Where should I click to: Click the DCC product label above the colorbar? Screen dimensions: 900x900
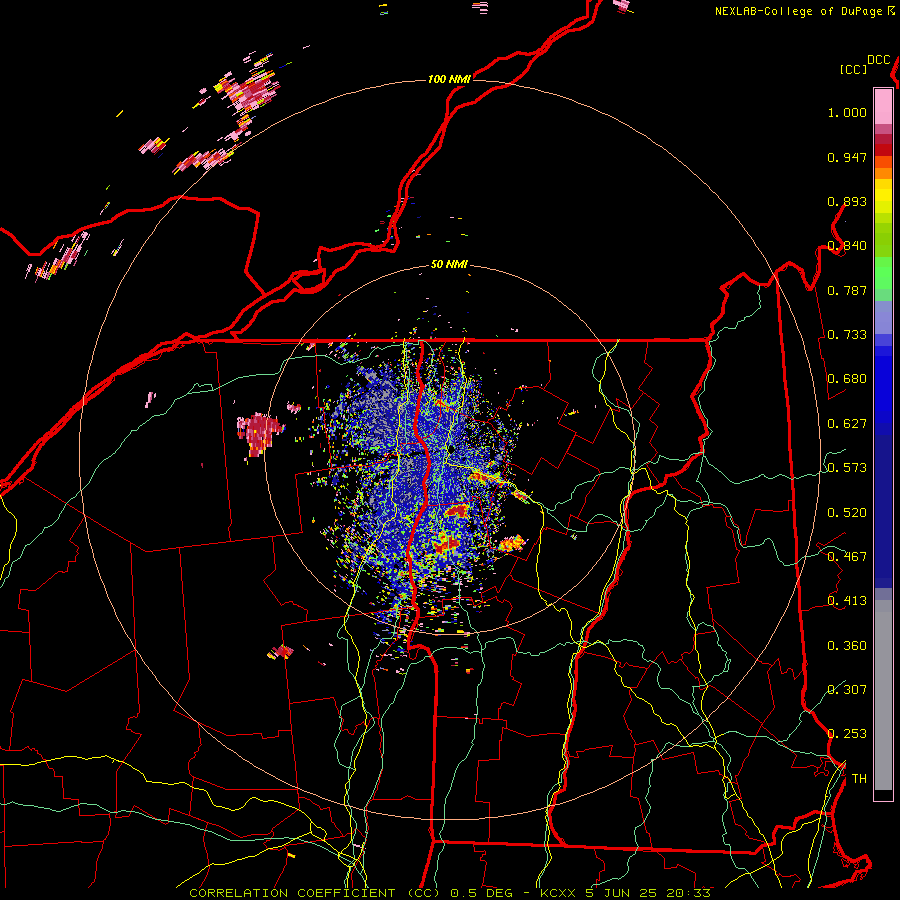pyautogui.click(x=879, y=60)
